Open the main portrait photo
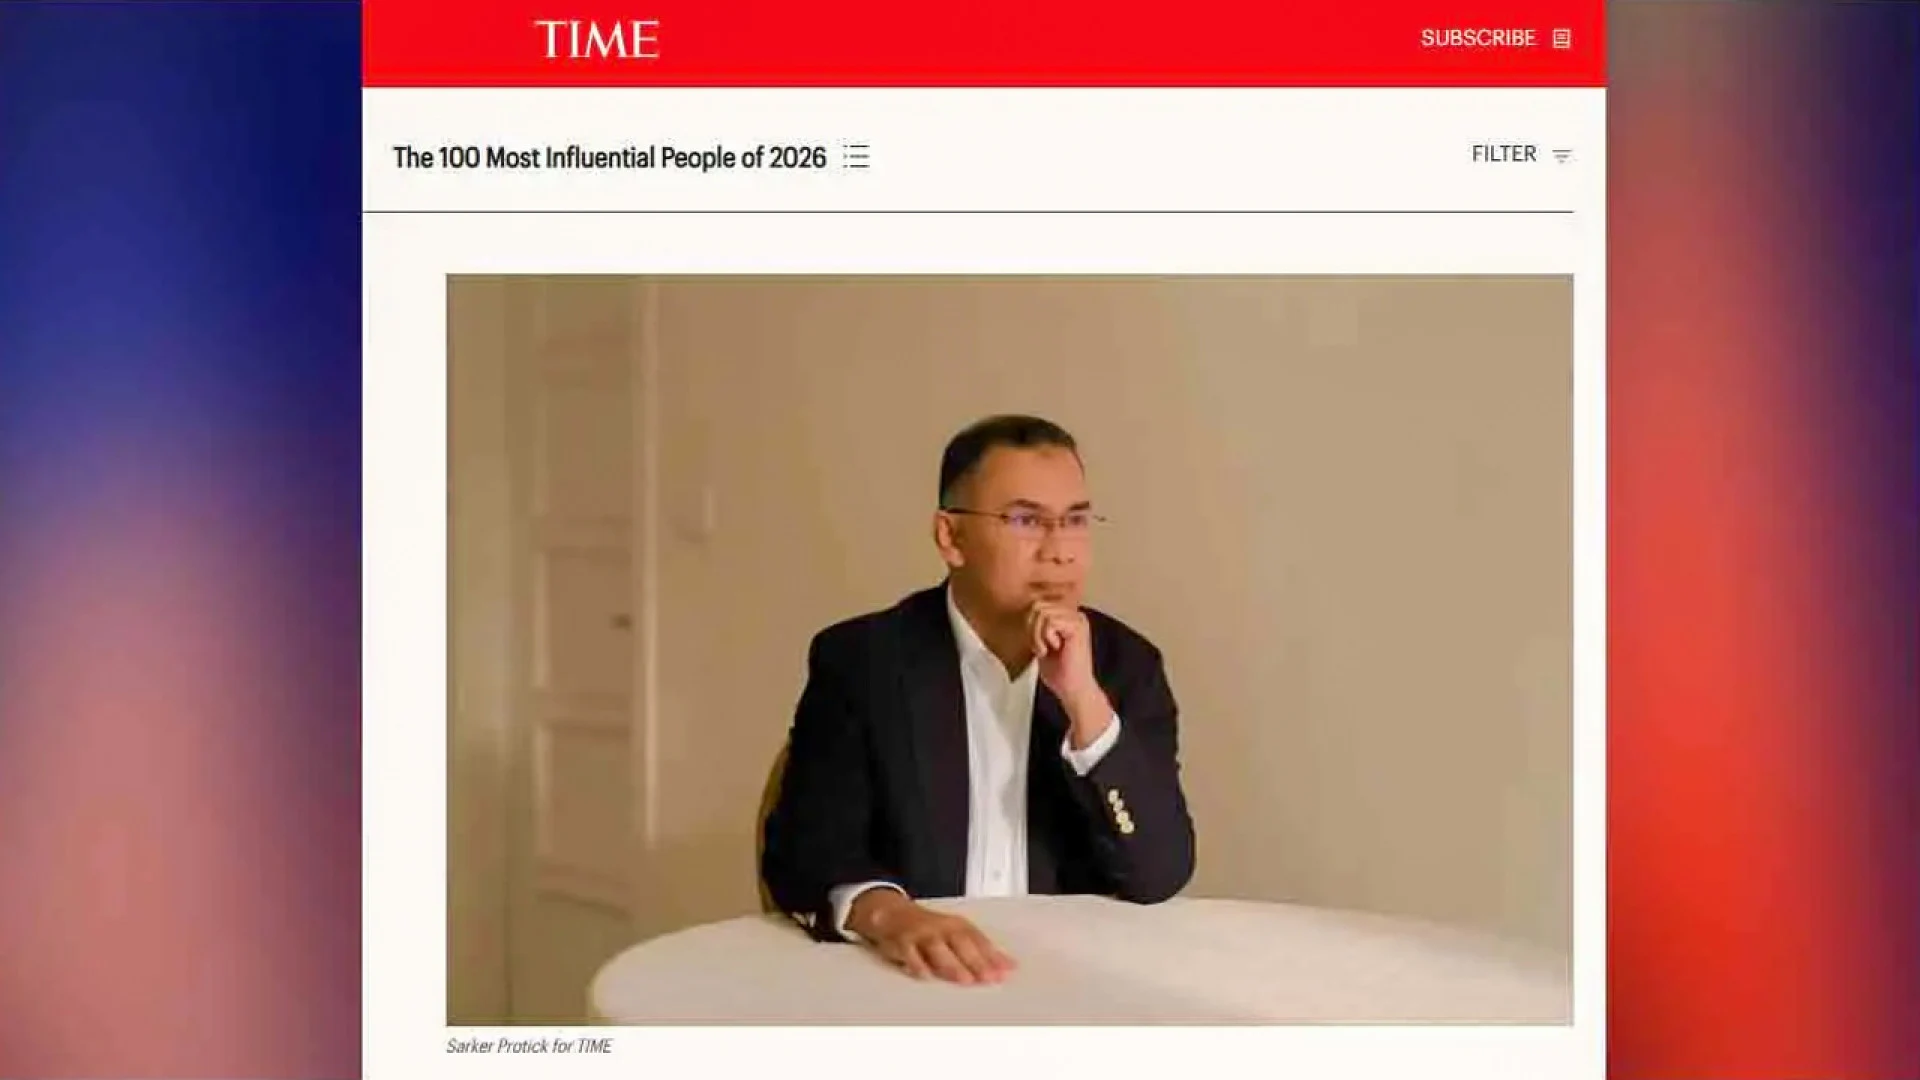The width and height of the screenshot is (1920, 1080). (1009, 650)
